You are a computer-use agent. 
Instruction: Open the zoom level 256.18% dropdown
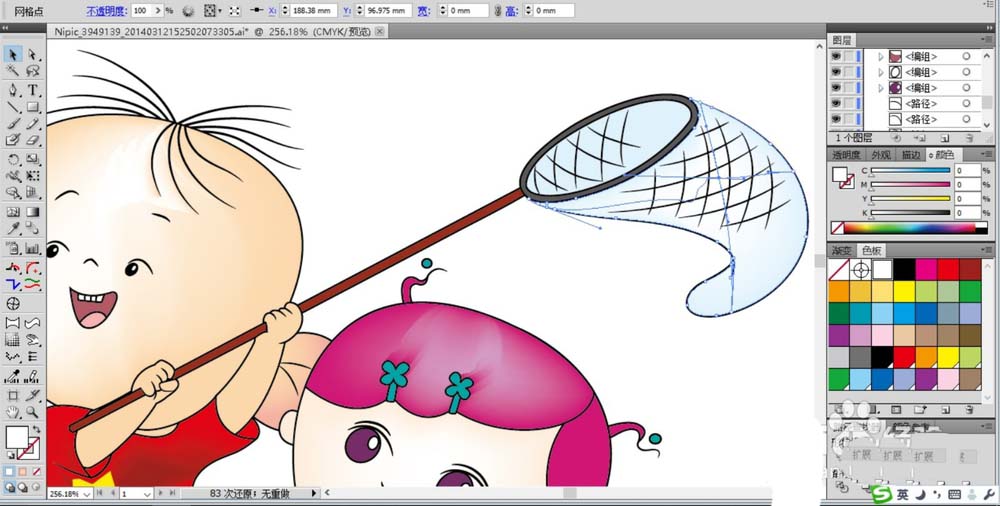87,494
